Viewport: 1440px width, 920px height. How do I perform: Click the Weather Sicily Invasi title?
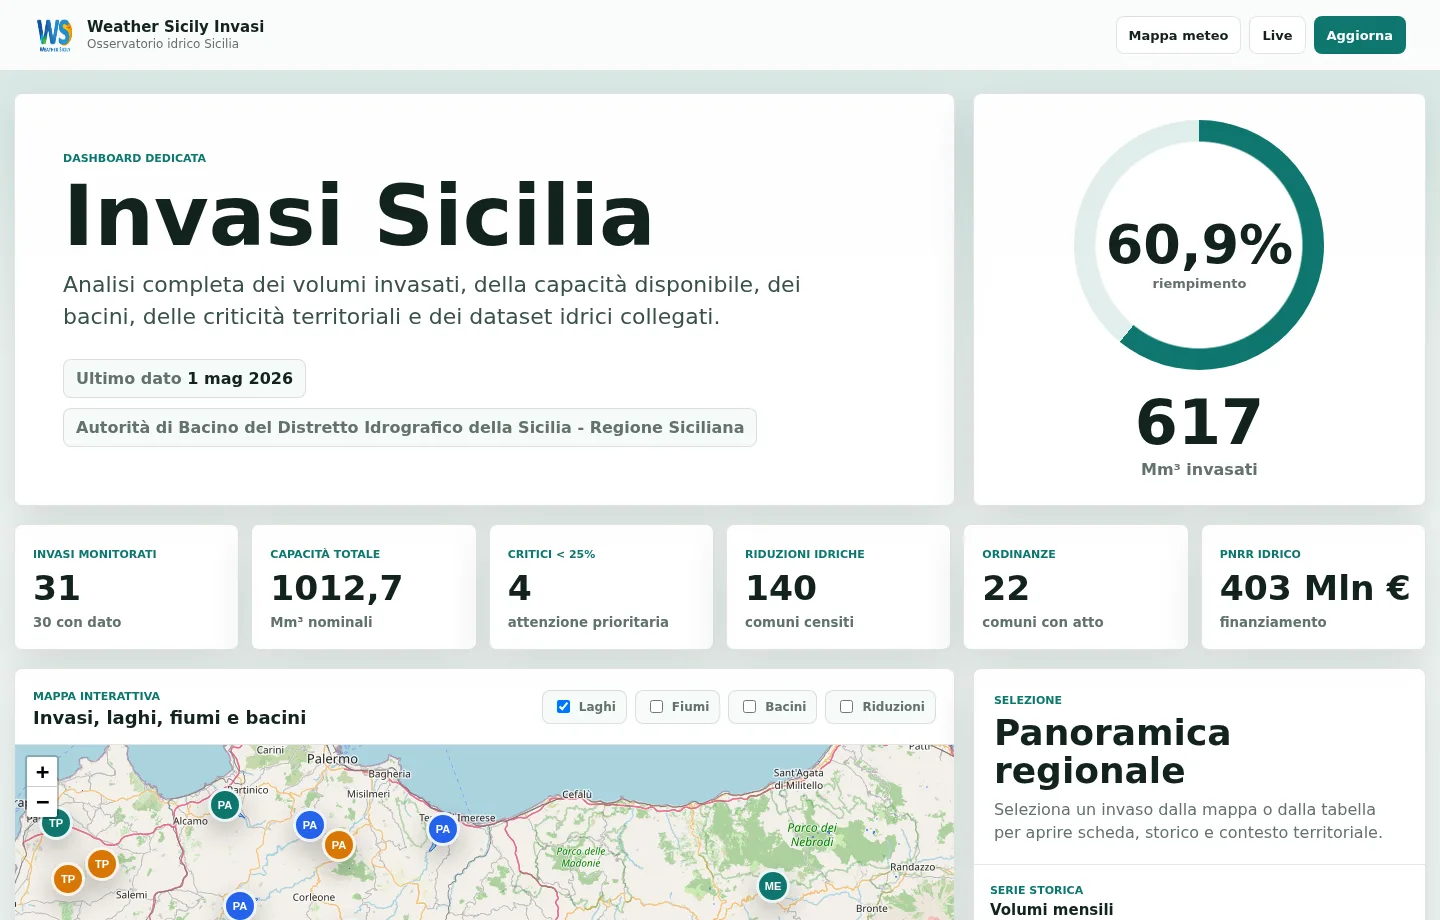pyautogui.click(x=176, y=26)
